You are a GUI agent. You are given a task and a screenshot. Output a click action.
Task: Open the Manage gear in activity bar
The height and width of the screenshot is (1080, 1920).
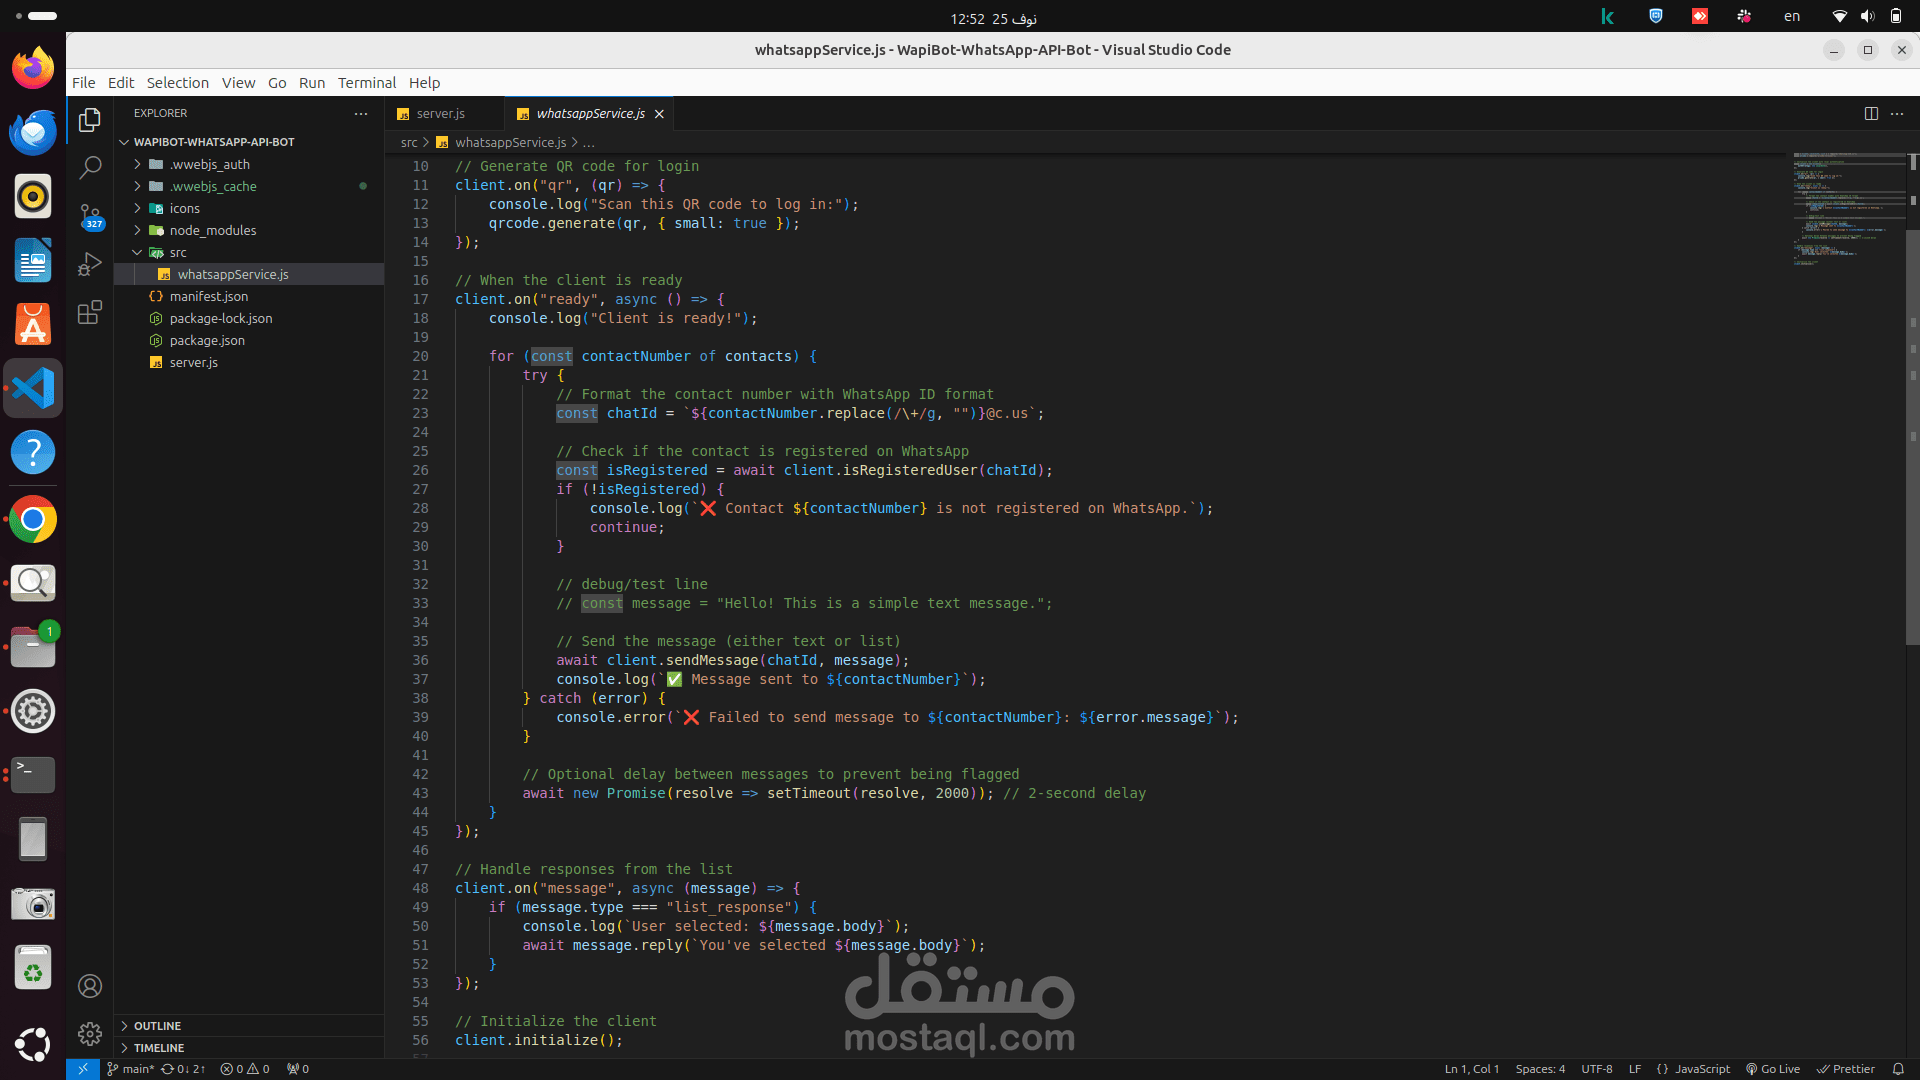(90, 1034)
